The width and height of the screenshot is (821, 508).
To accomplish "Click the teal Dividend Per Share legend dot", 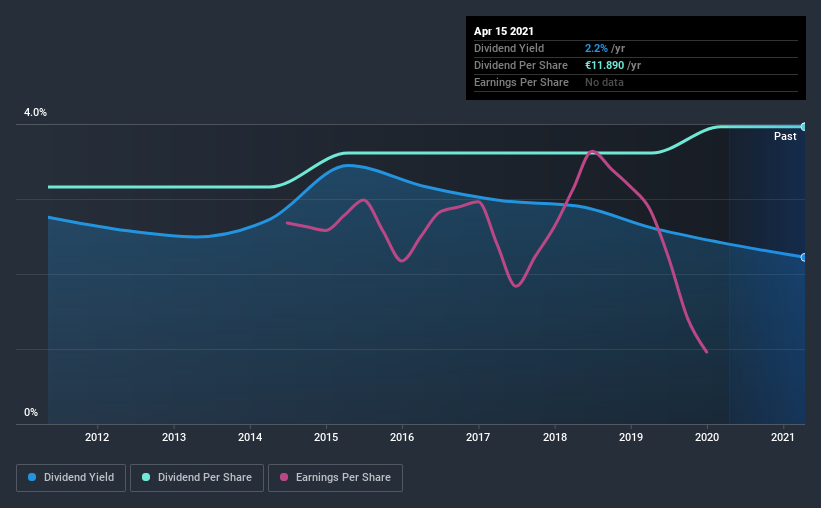I will (x=146, y=477).
